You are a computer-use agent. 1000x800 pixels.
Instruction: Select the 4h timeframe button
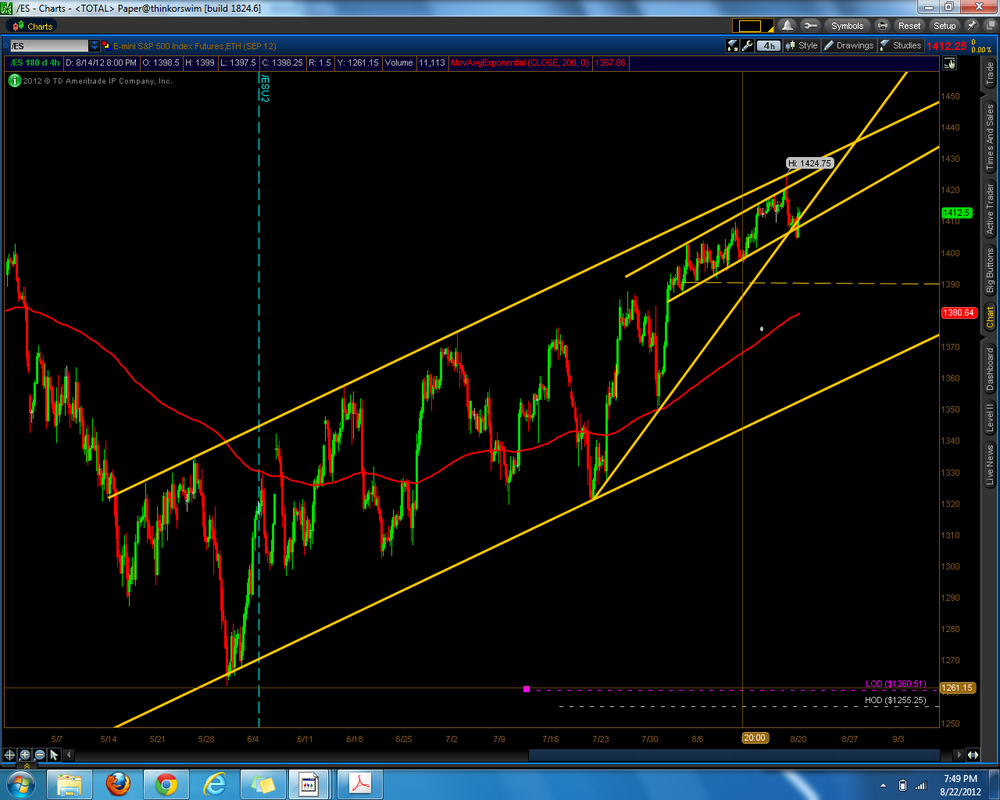tap(769, 45)
